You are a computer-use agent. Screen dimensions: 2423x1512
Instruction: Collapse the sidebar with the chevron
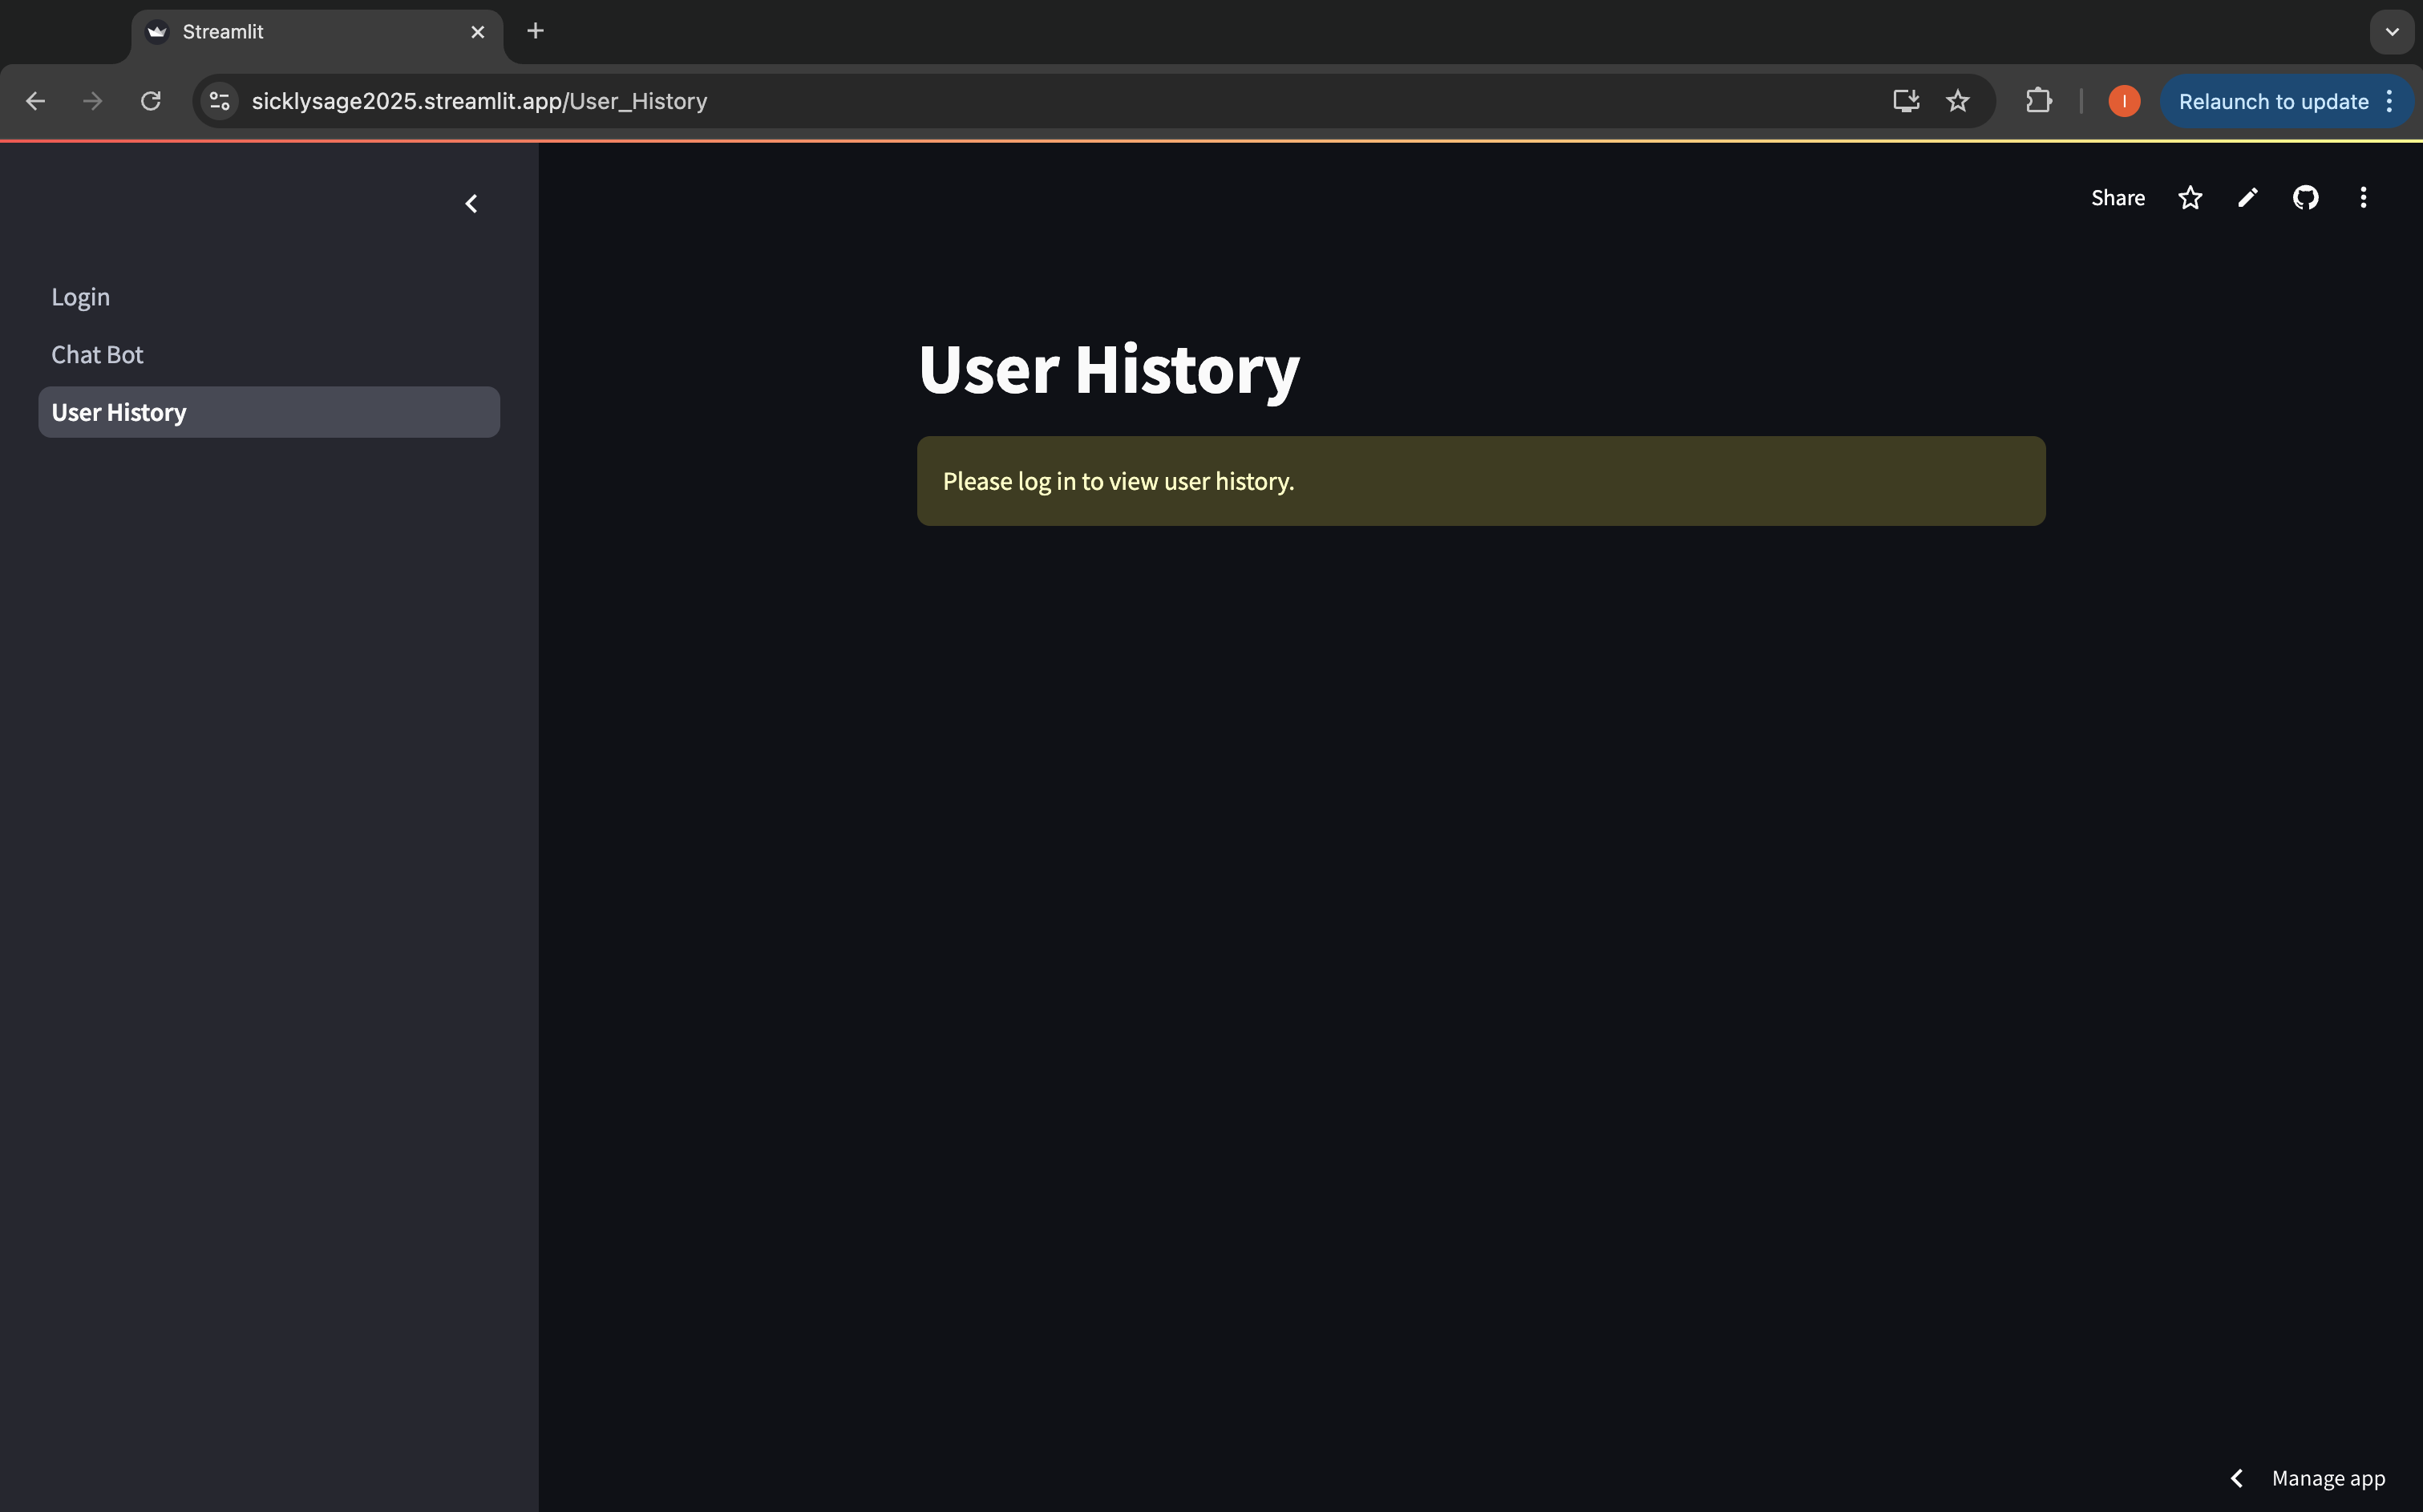pos(471,204)
